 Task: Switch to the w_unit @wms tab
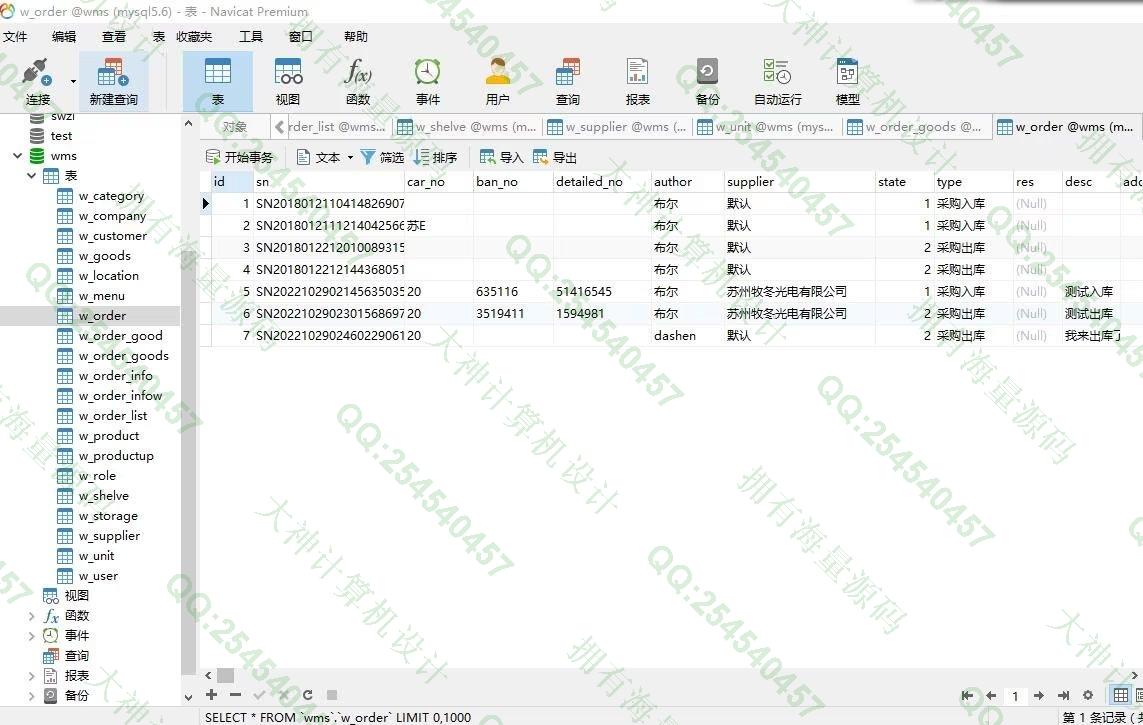point(767,127)
